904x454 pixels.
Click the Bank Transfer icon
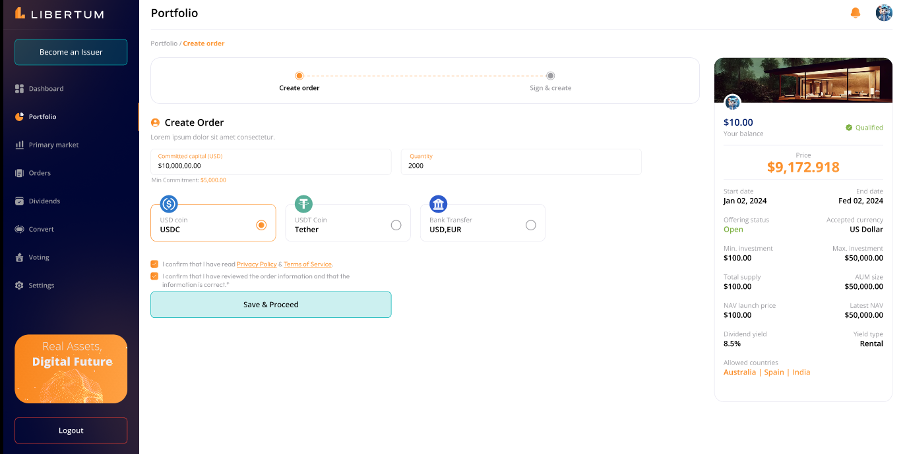438,204
